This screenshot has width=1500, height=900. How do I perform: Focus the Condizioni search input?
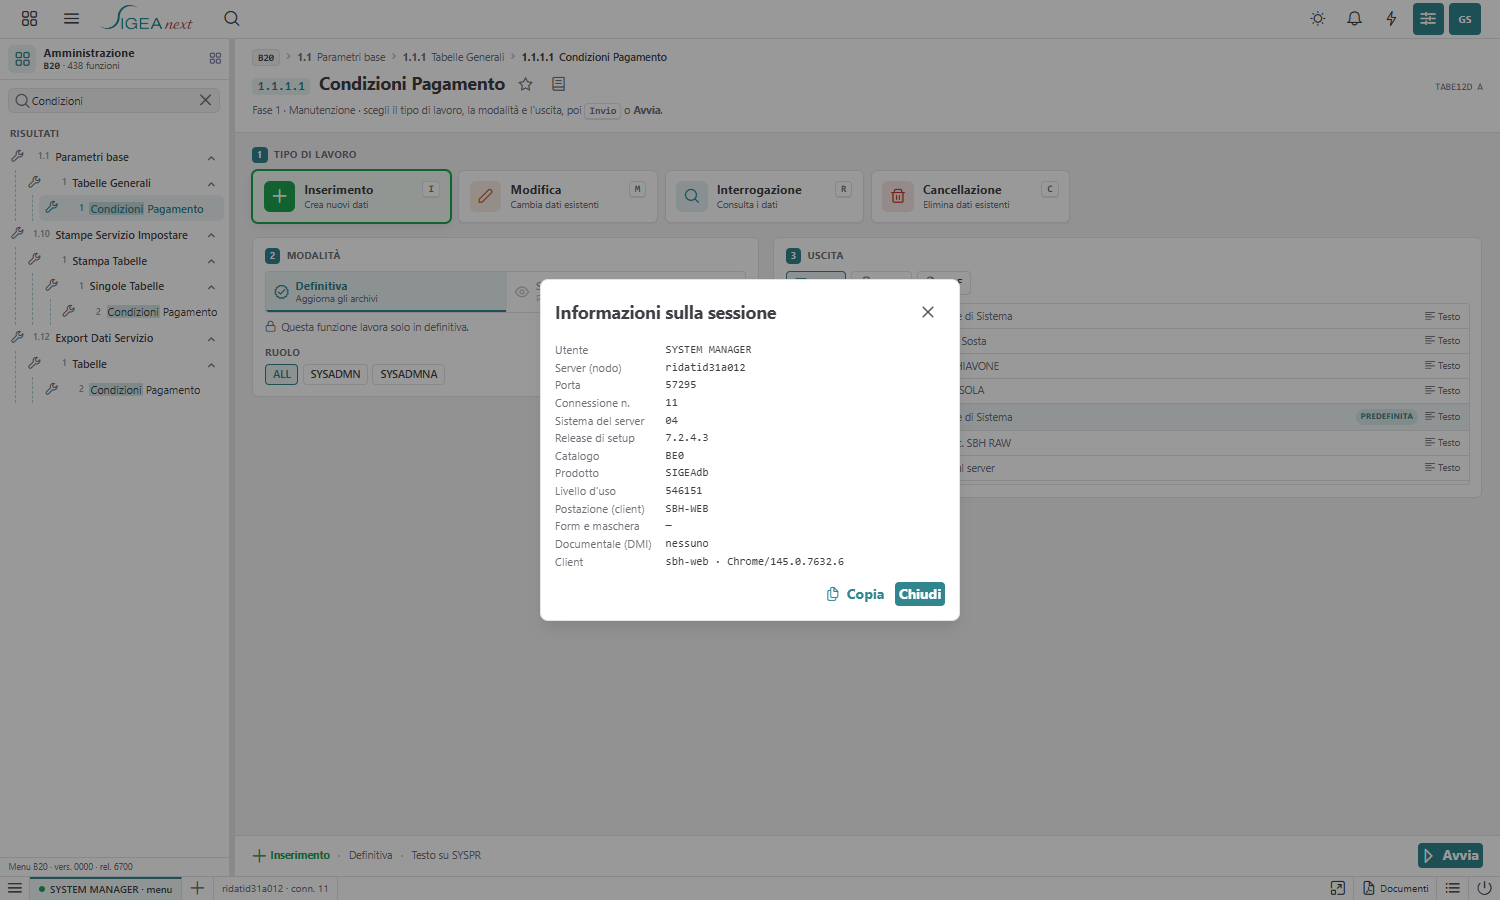[113, 100]
